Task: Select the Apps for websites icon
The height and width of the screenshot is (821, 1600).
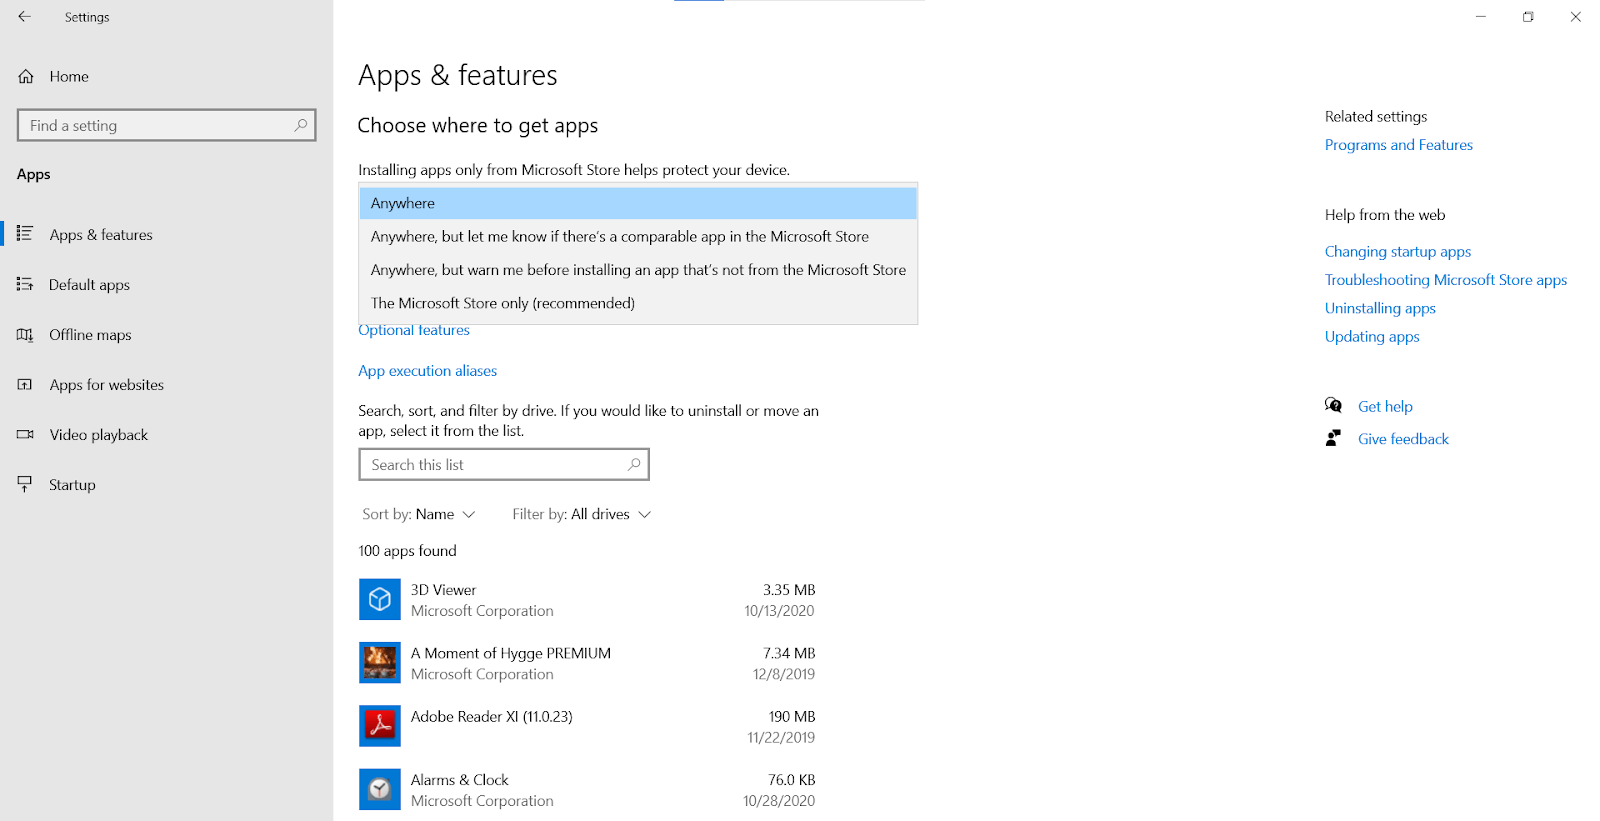Action: [x=25, y=384]
